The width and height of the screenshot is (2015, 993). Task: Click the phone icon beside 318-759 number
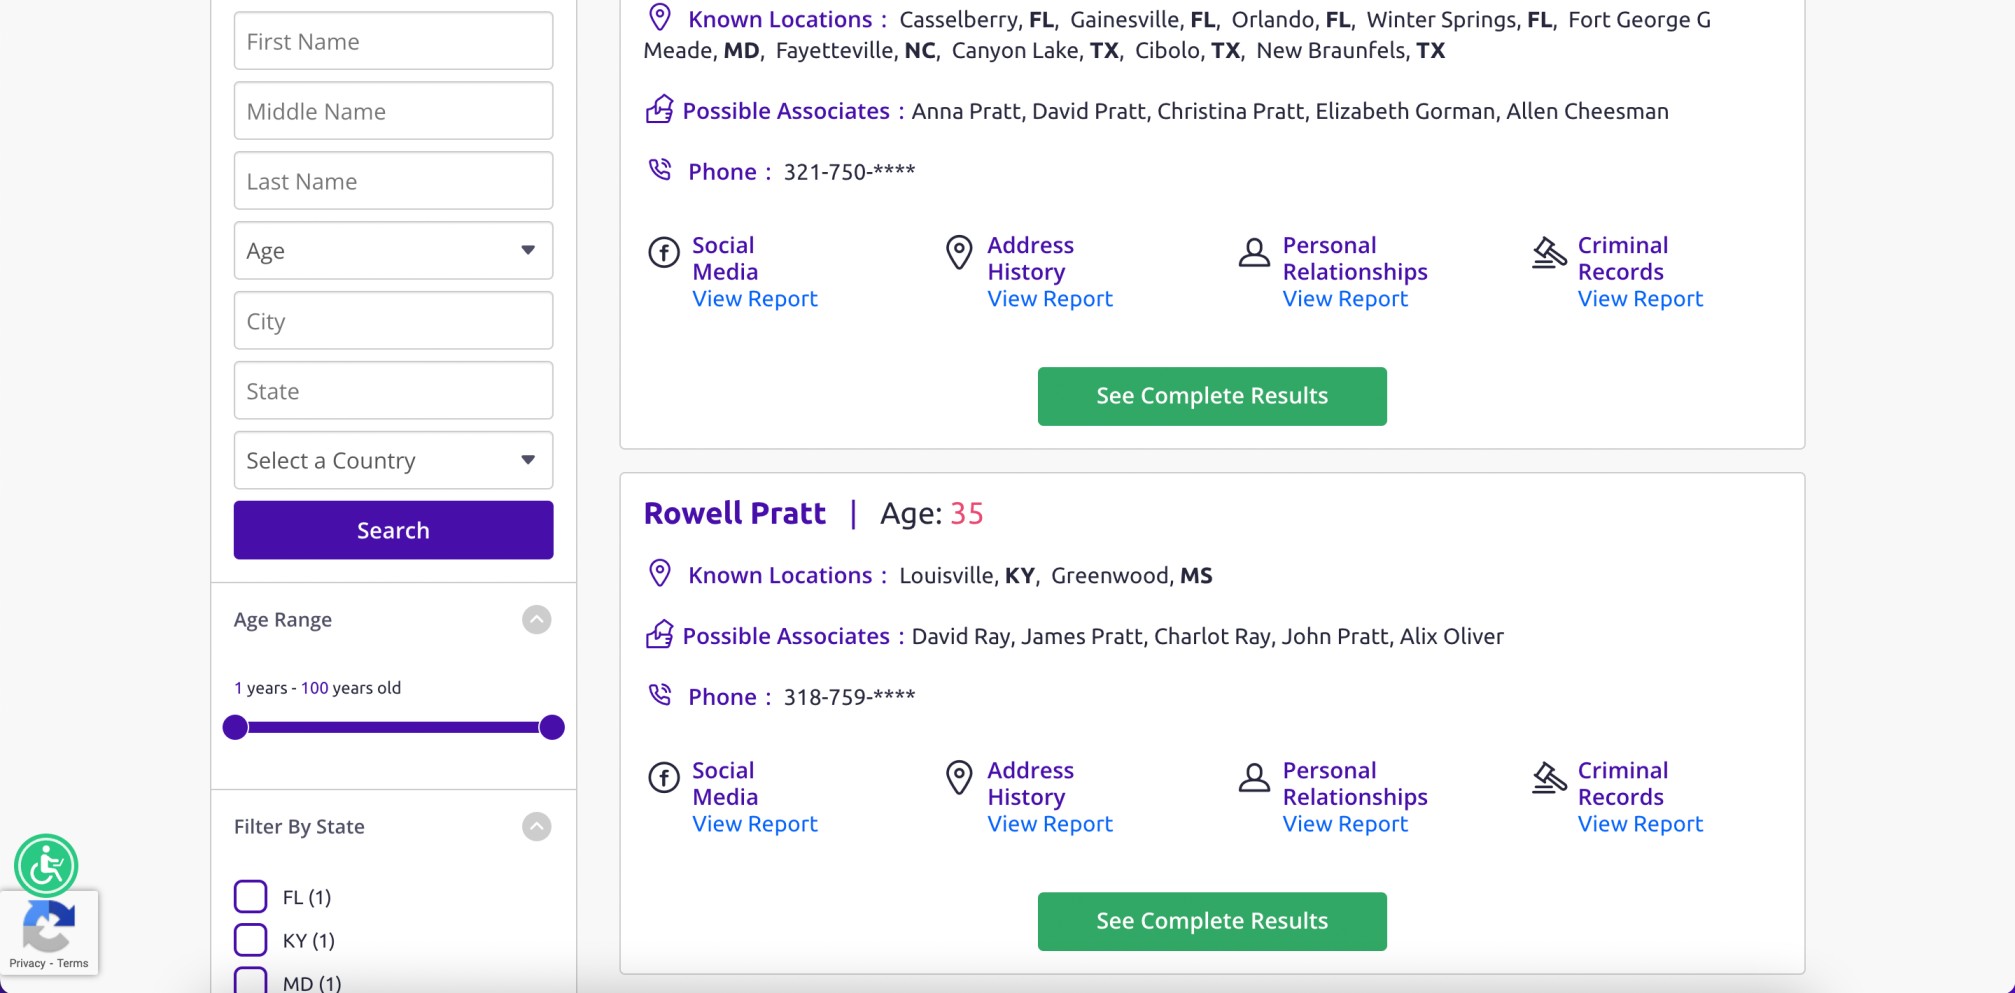[x=660, y=695]
